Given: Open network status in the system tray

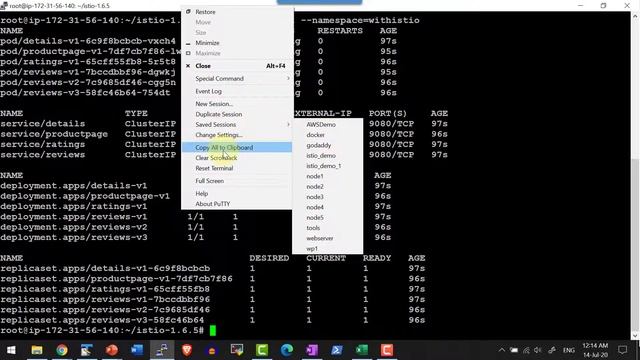Looking at the screenshot, I should [x=526, y=350].
